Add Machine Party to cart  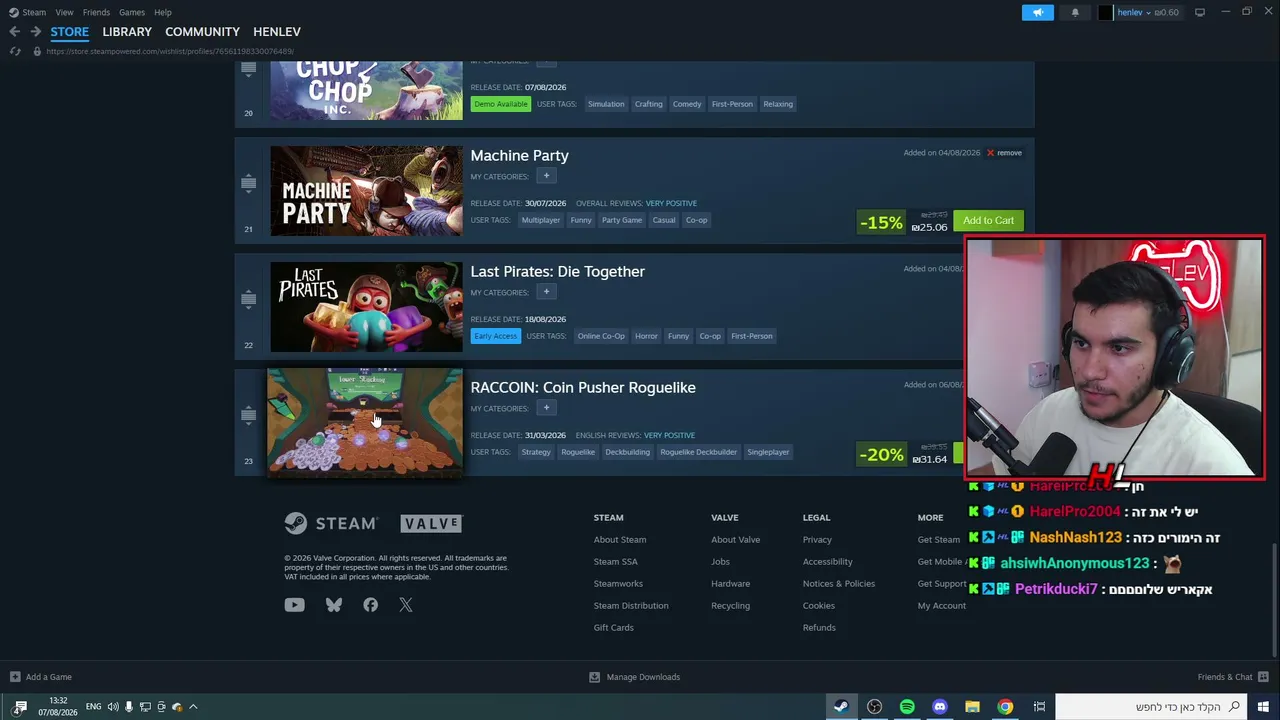(988, 221)
